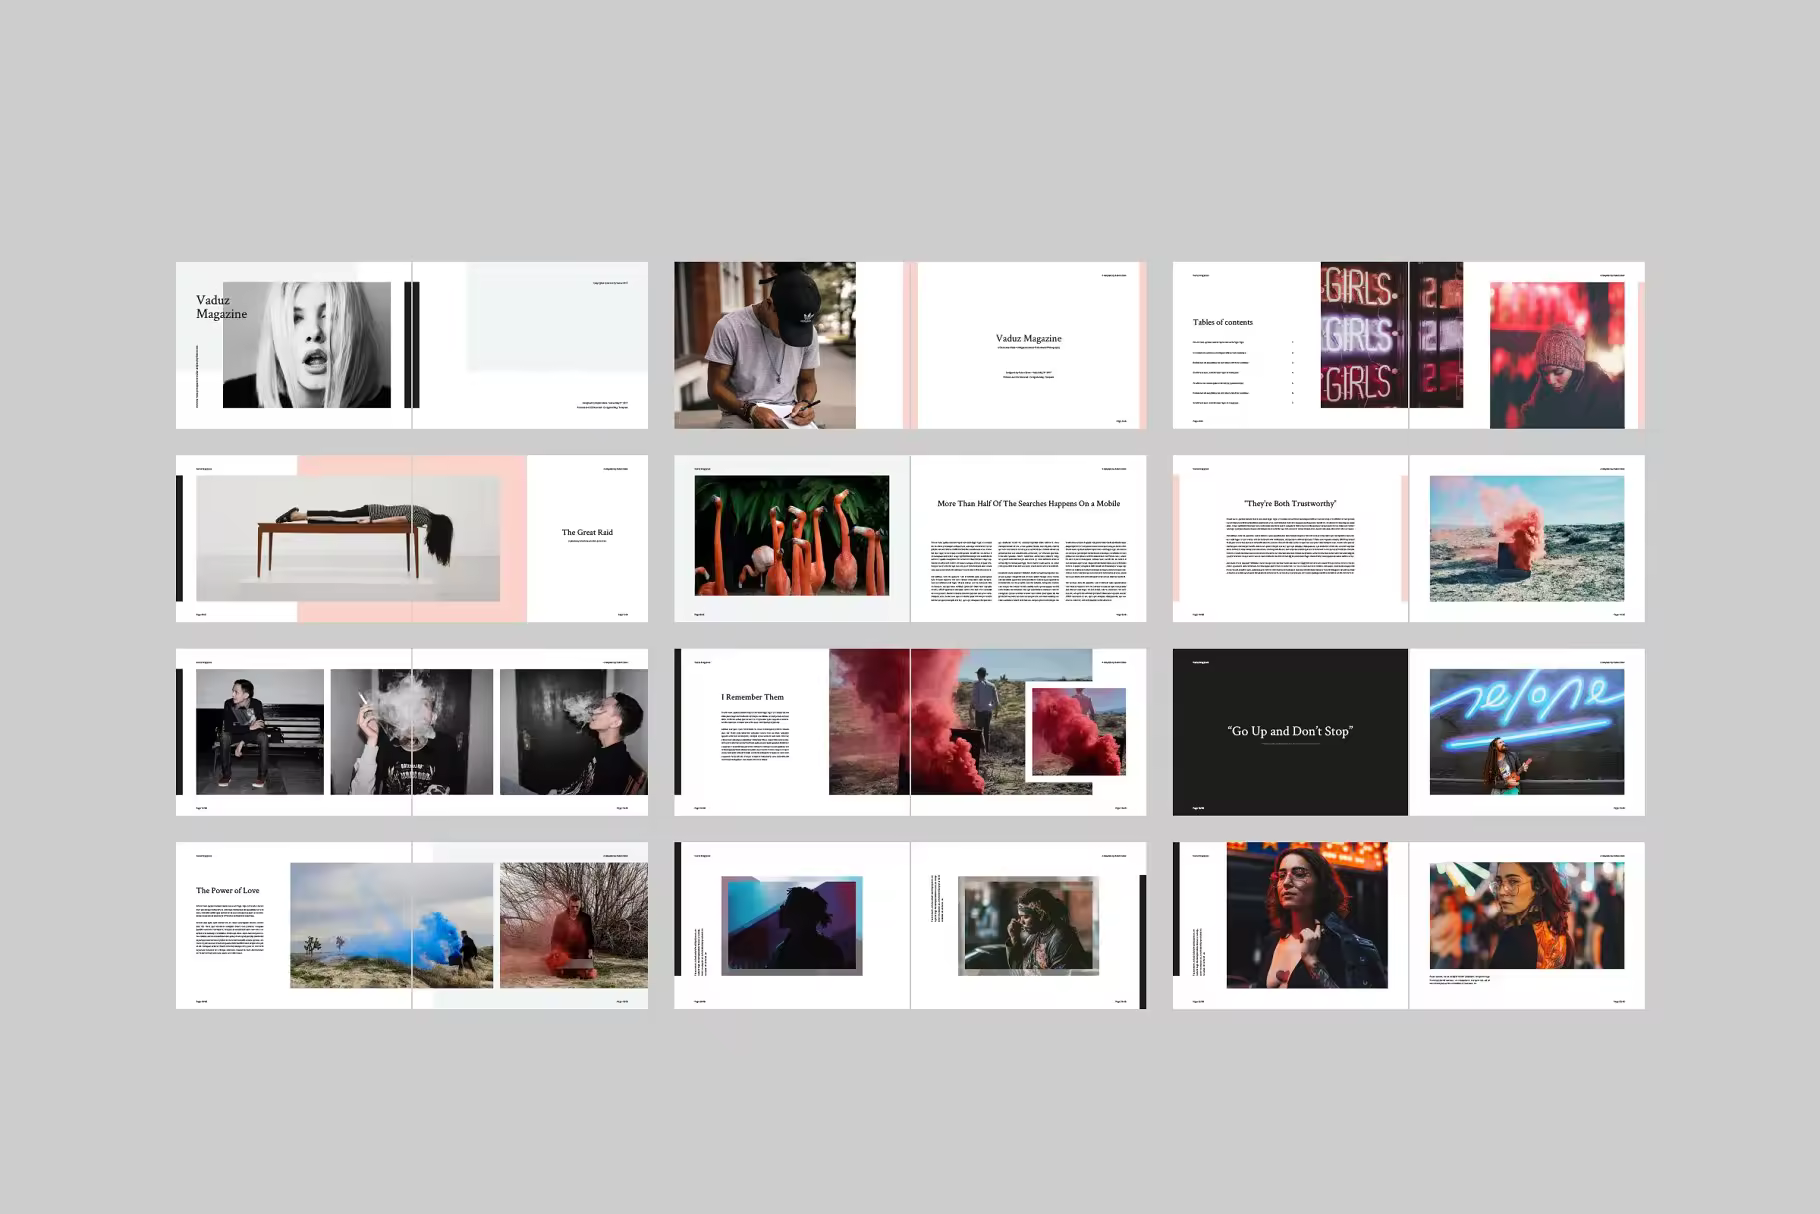Open the Vaduz Magazine cover spread with blonde woman

[412, 345]
